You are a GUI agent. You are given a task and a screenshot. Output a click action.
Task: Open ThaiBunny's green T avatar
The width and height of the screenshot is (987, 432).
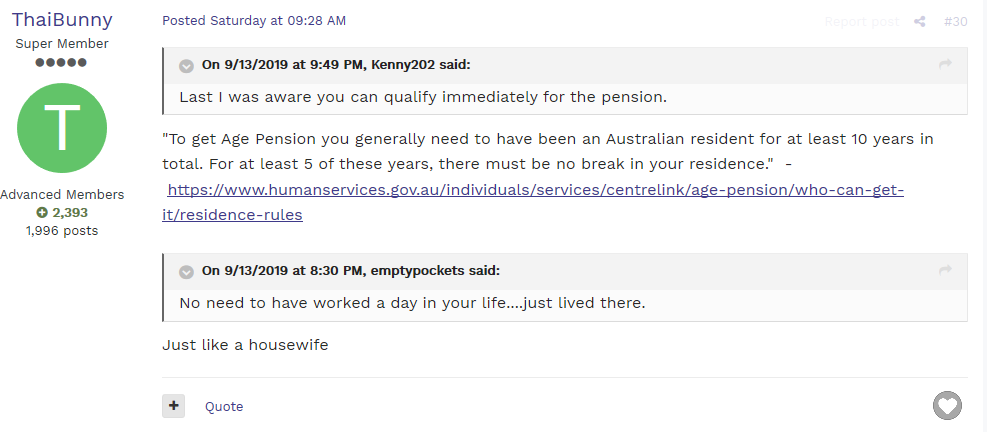pos(62,128)
